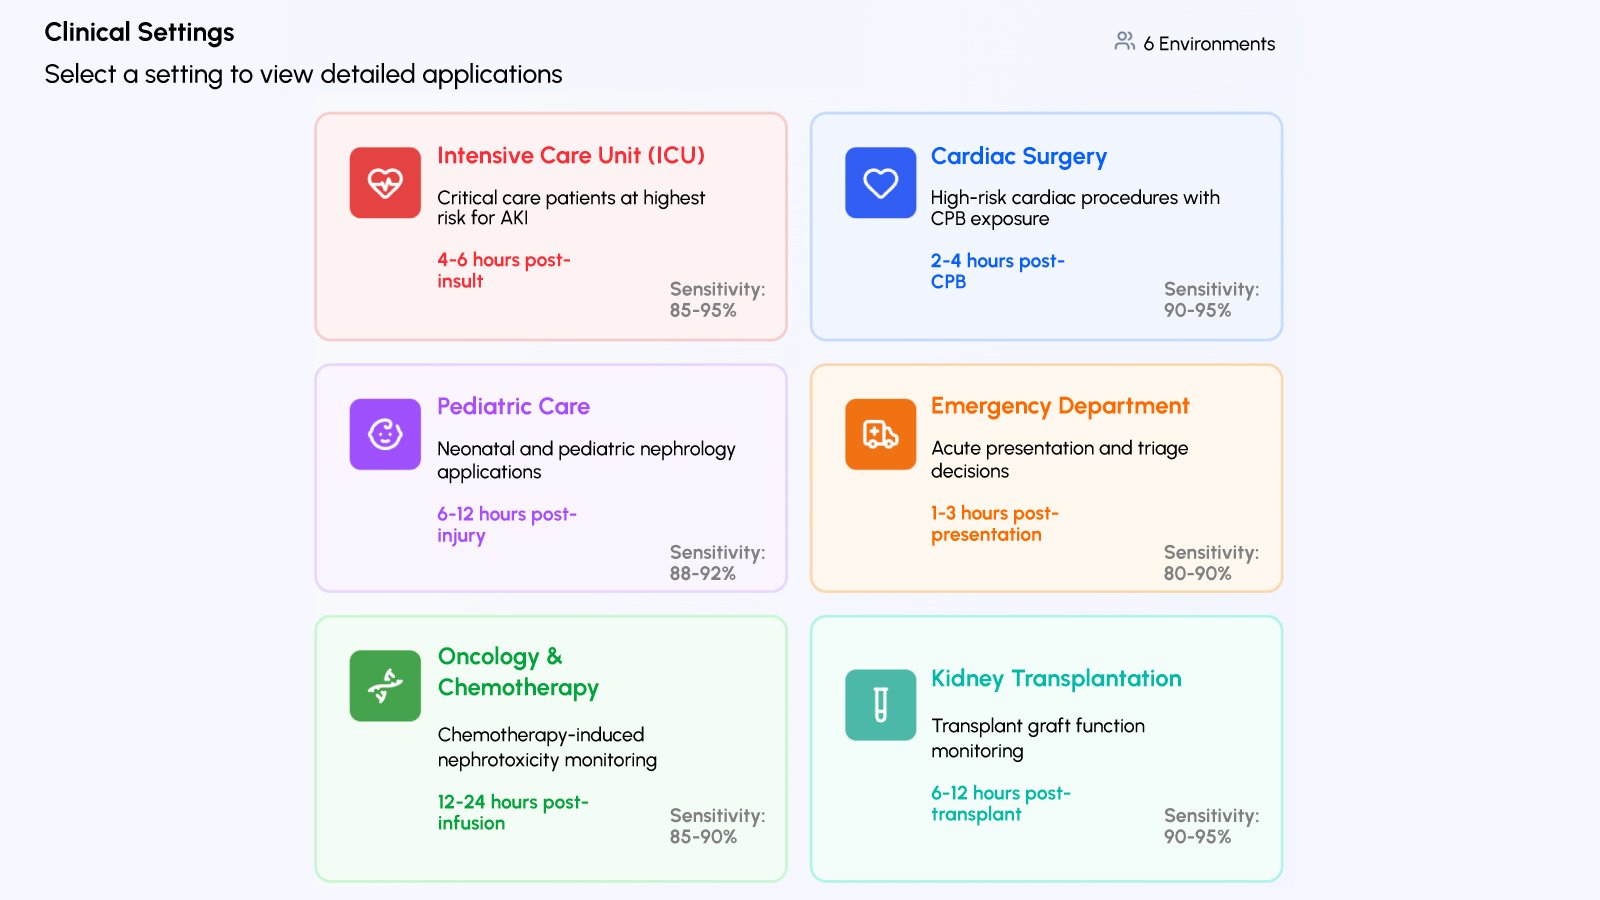Click the Sensitivity 85-95% text on ICU card

click(717, 300)
